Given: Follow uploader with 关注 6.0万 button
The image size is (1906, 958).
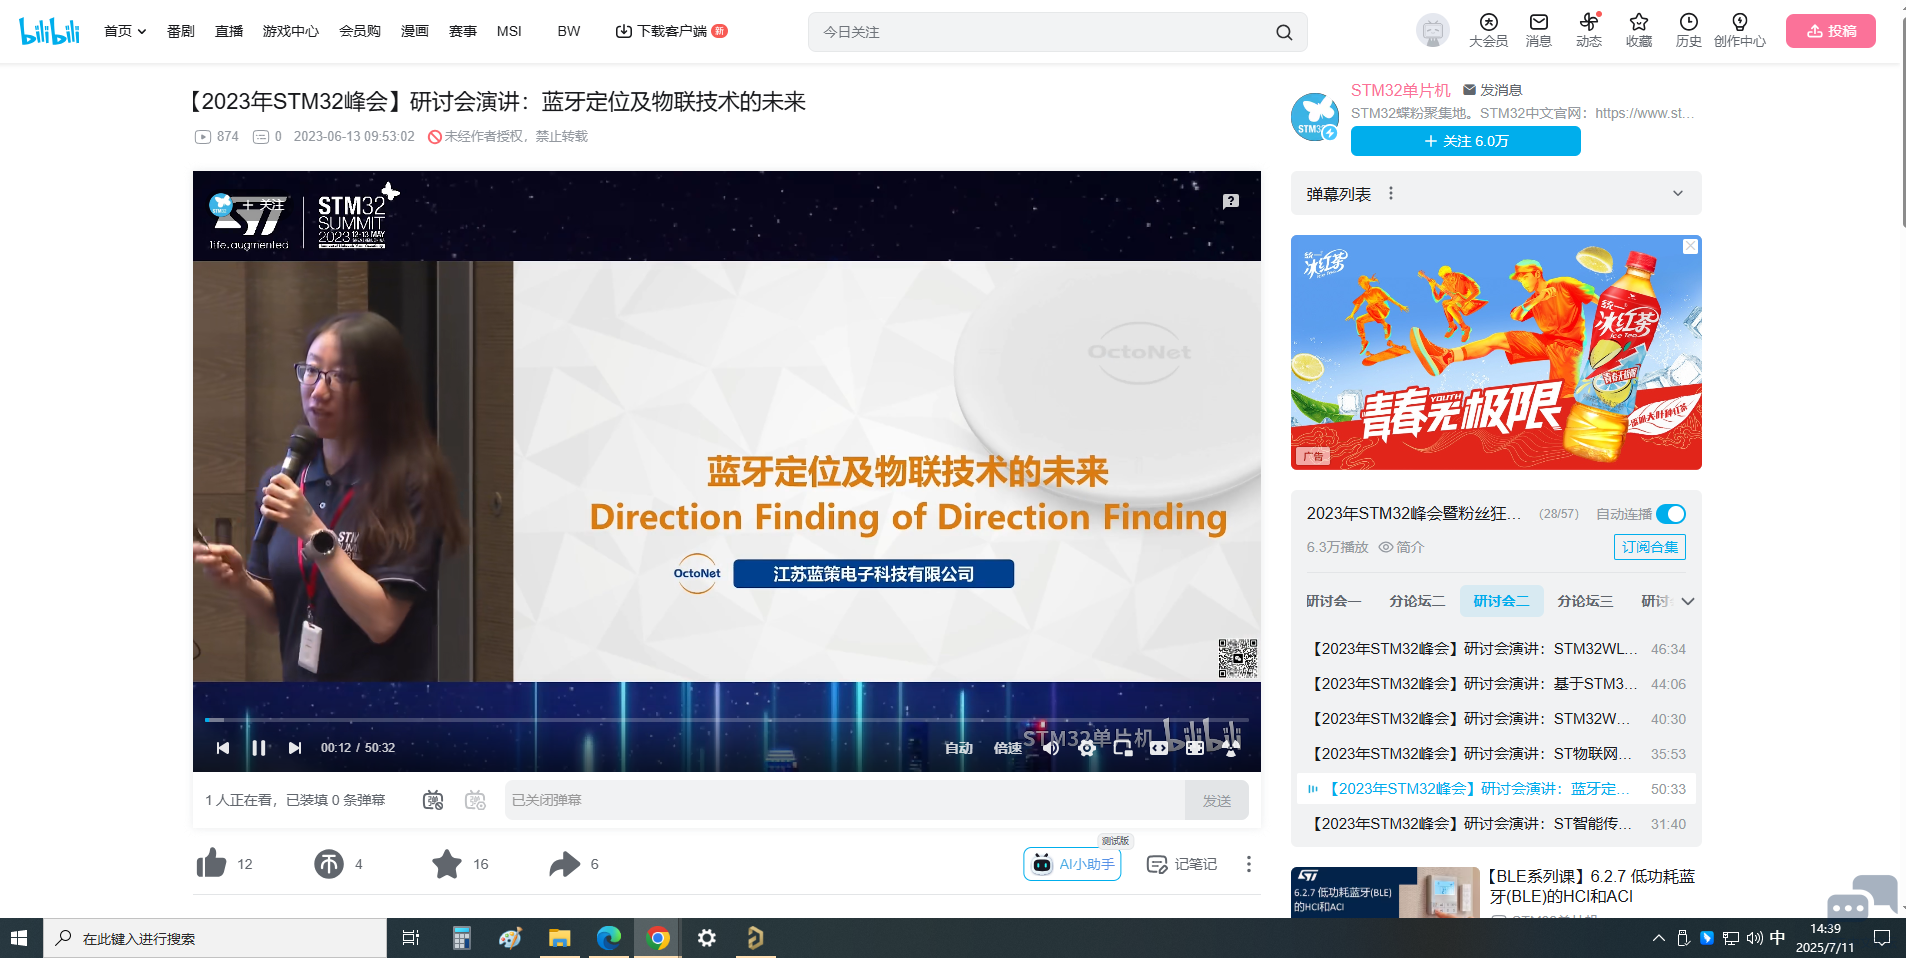Looking at the screenshot, I should pos(1466,141).
